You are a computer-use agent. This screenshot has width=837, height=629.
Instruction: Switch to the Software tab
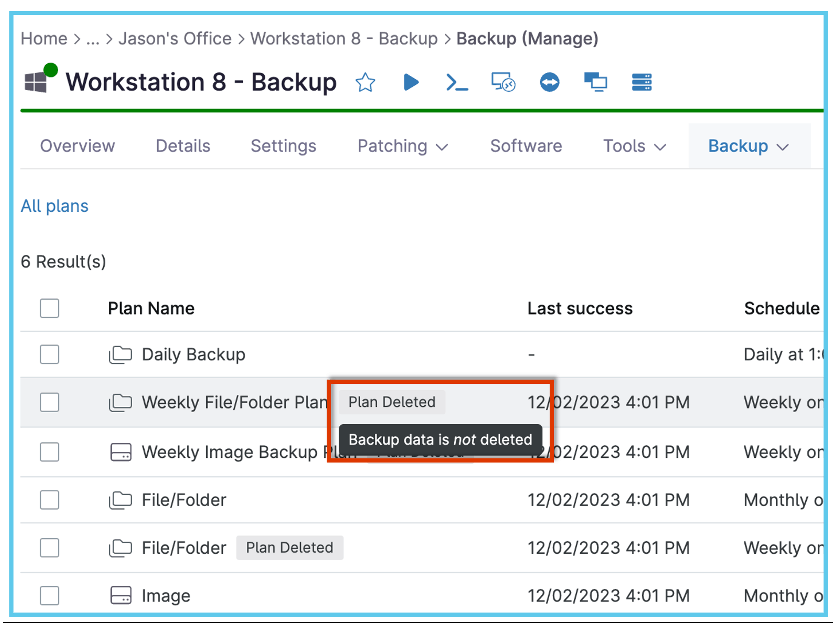(x=526, y=146)
